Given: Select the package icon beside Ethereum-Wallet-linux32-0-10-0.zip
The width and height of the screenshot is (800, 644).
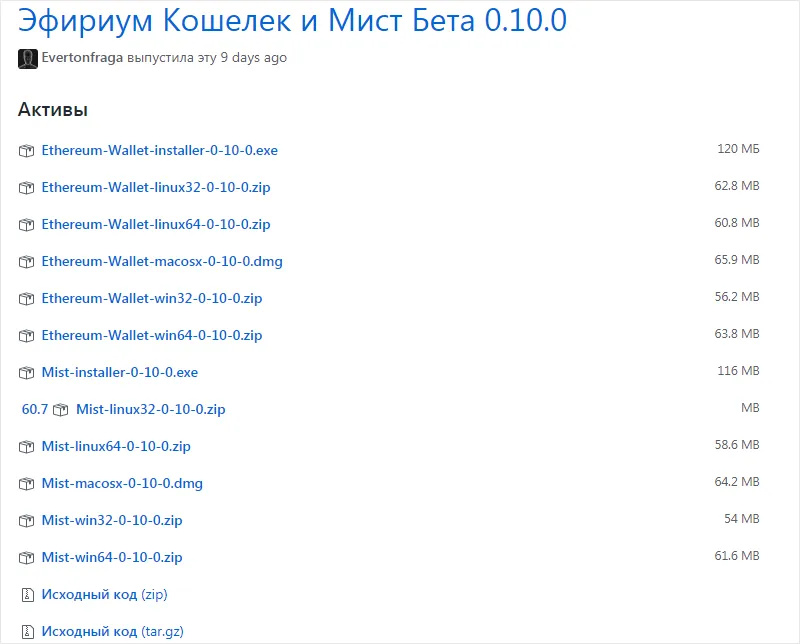Looking at the screenshot, I should [26, 187].
